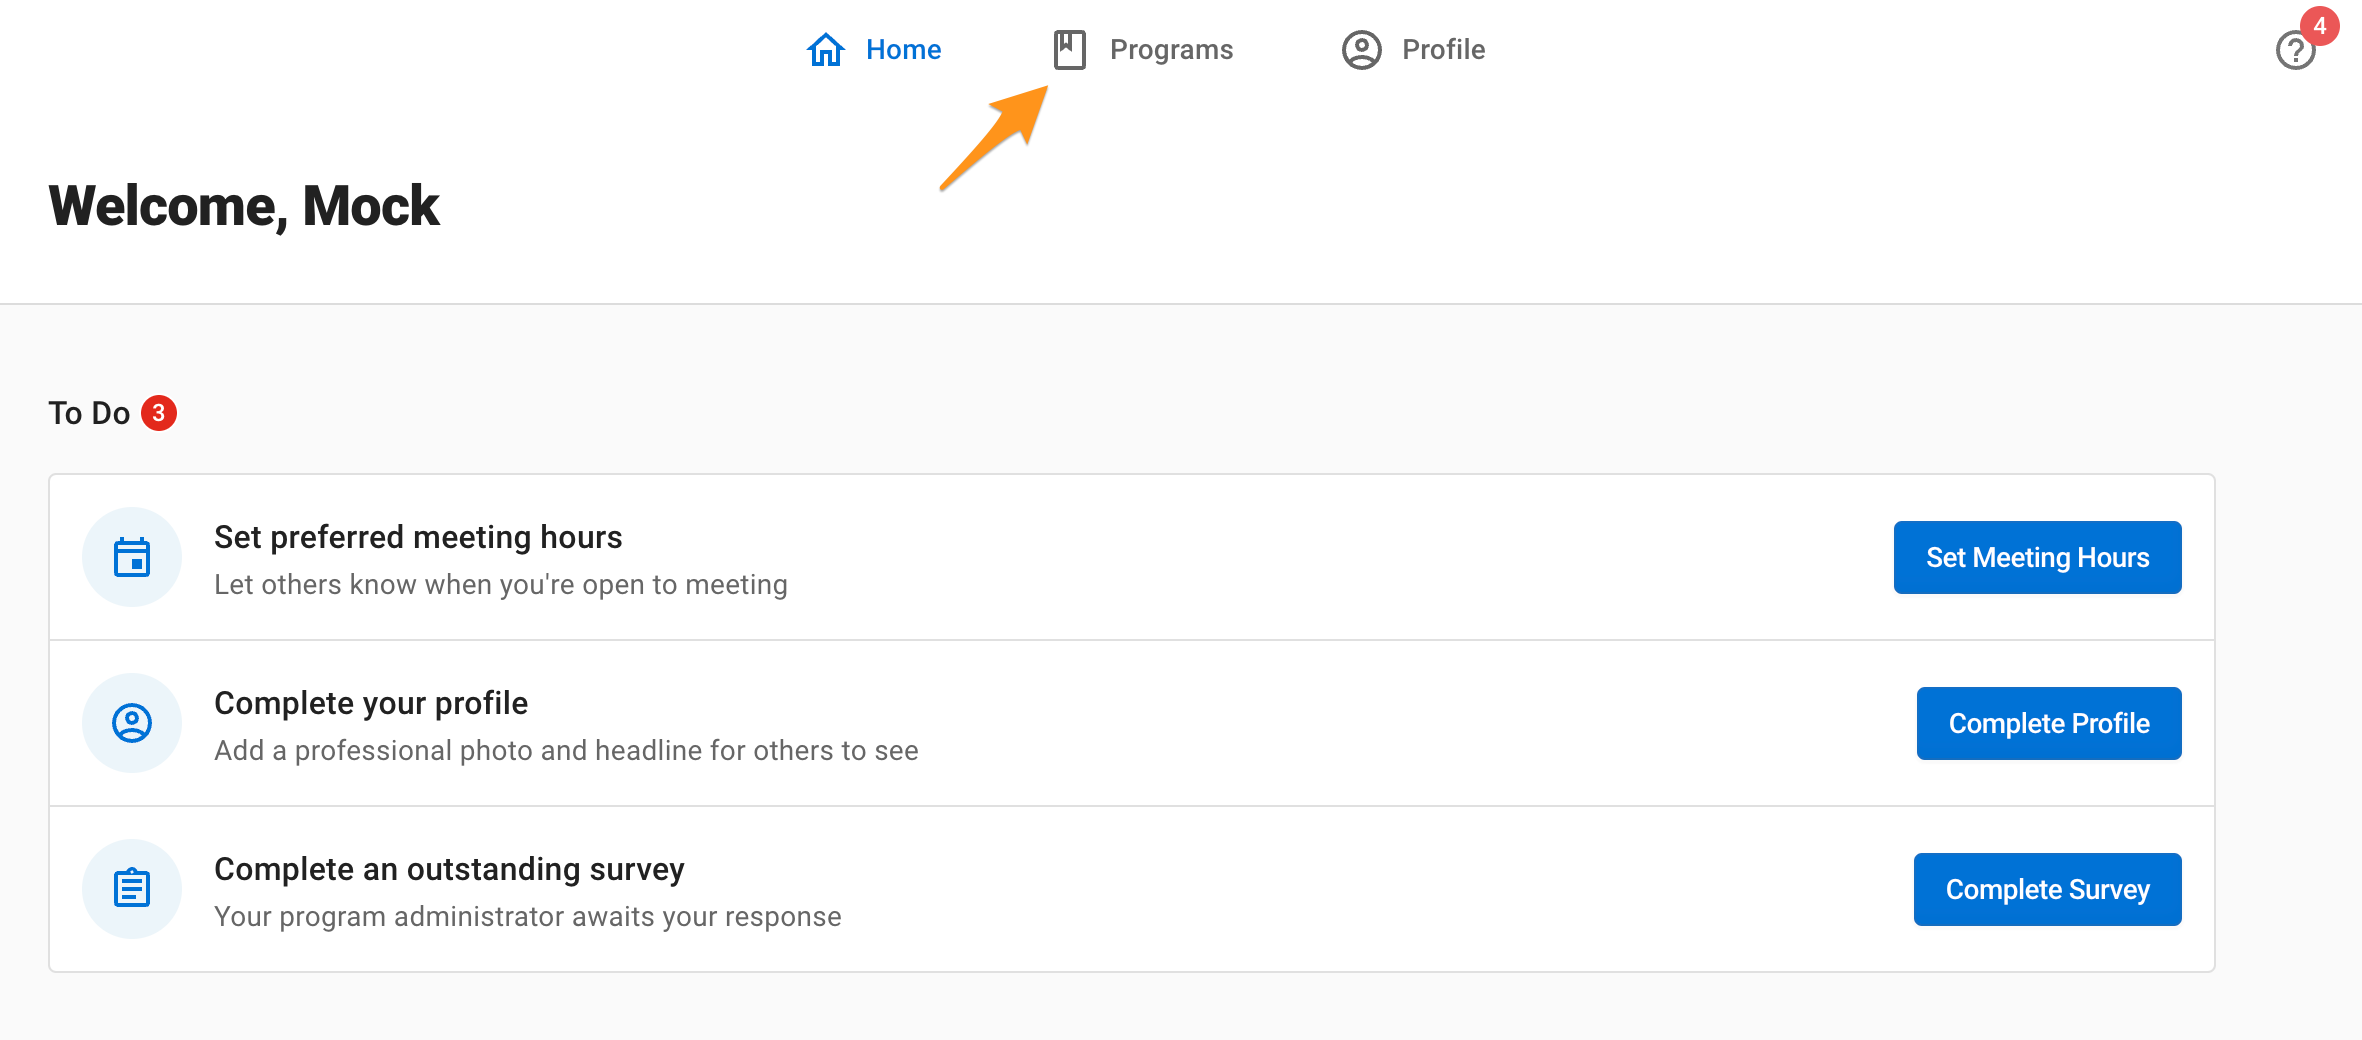This screenshot has width=2362, height=1040.
Task: Click 'Let others know when you're open' text
Action: click(501, 584)
